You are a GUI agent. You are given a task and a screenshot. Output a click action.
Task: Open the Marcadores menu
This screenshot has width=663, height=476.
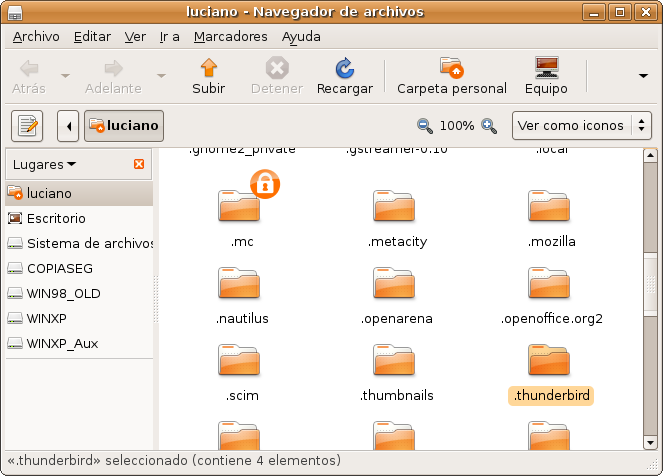[230, 36]
